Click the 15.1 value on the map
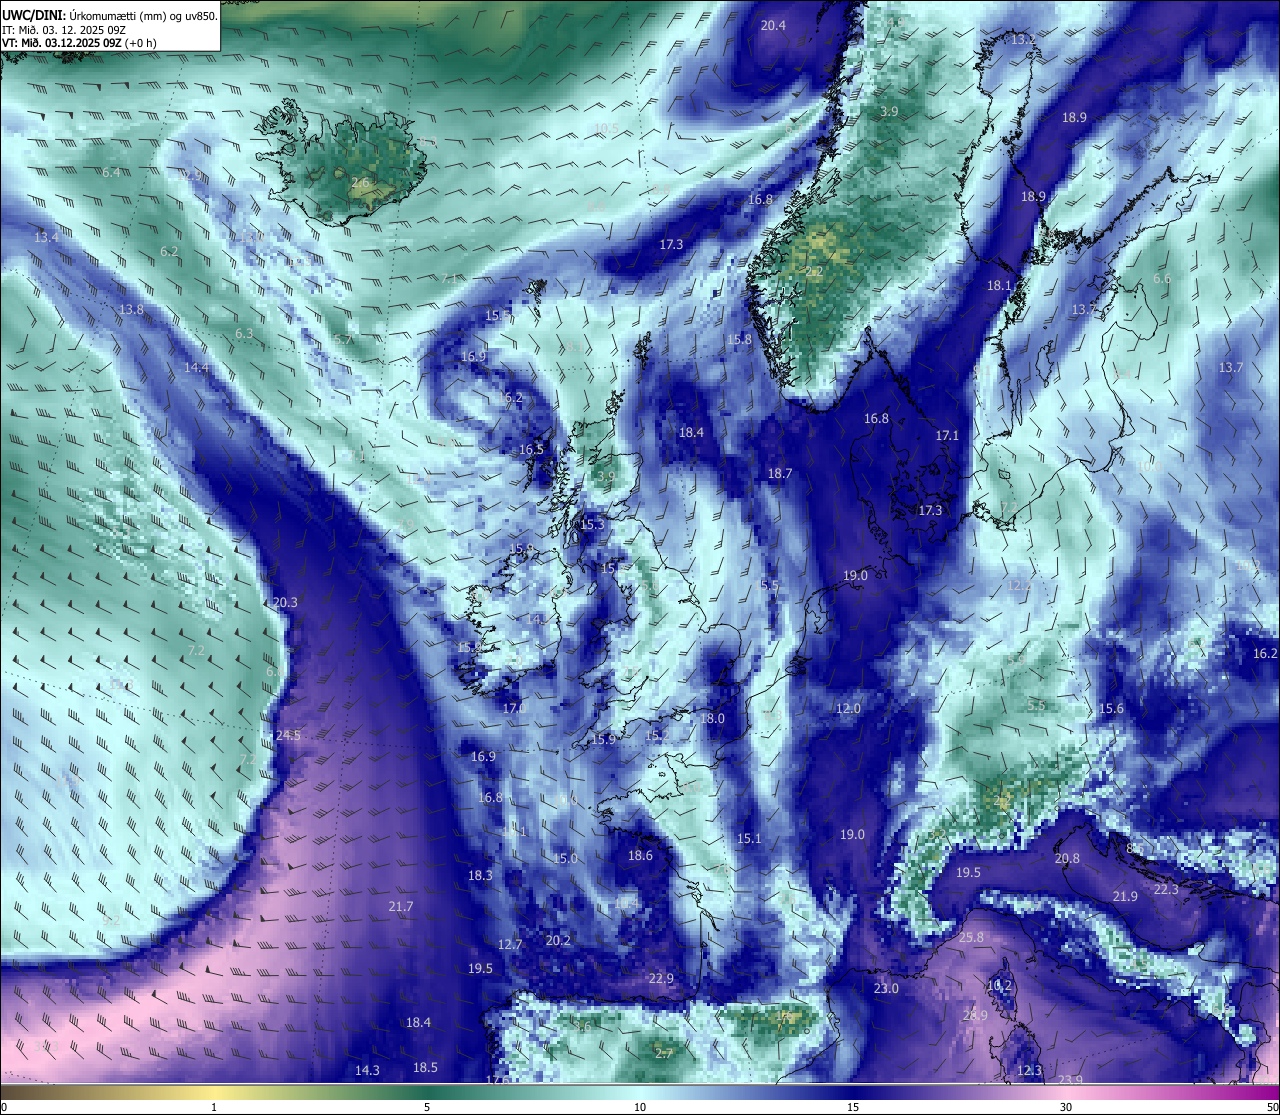The image size is (1280, 1115). pyautogui.click(x=749, y=839)
